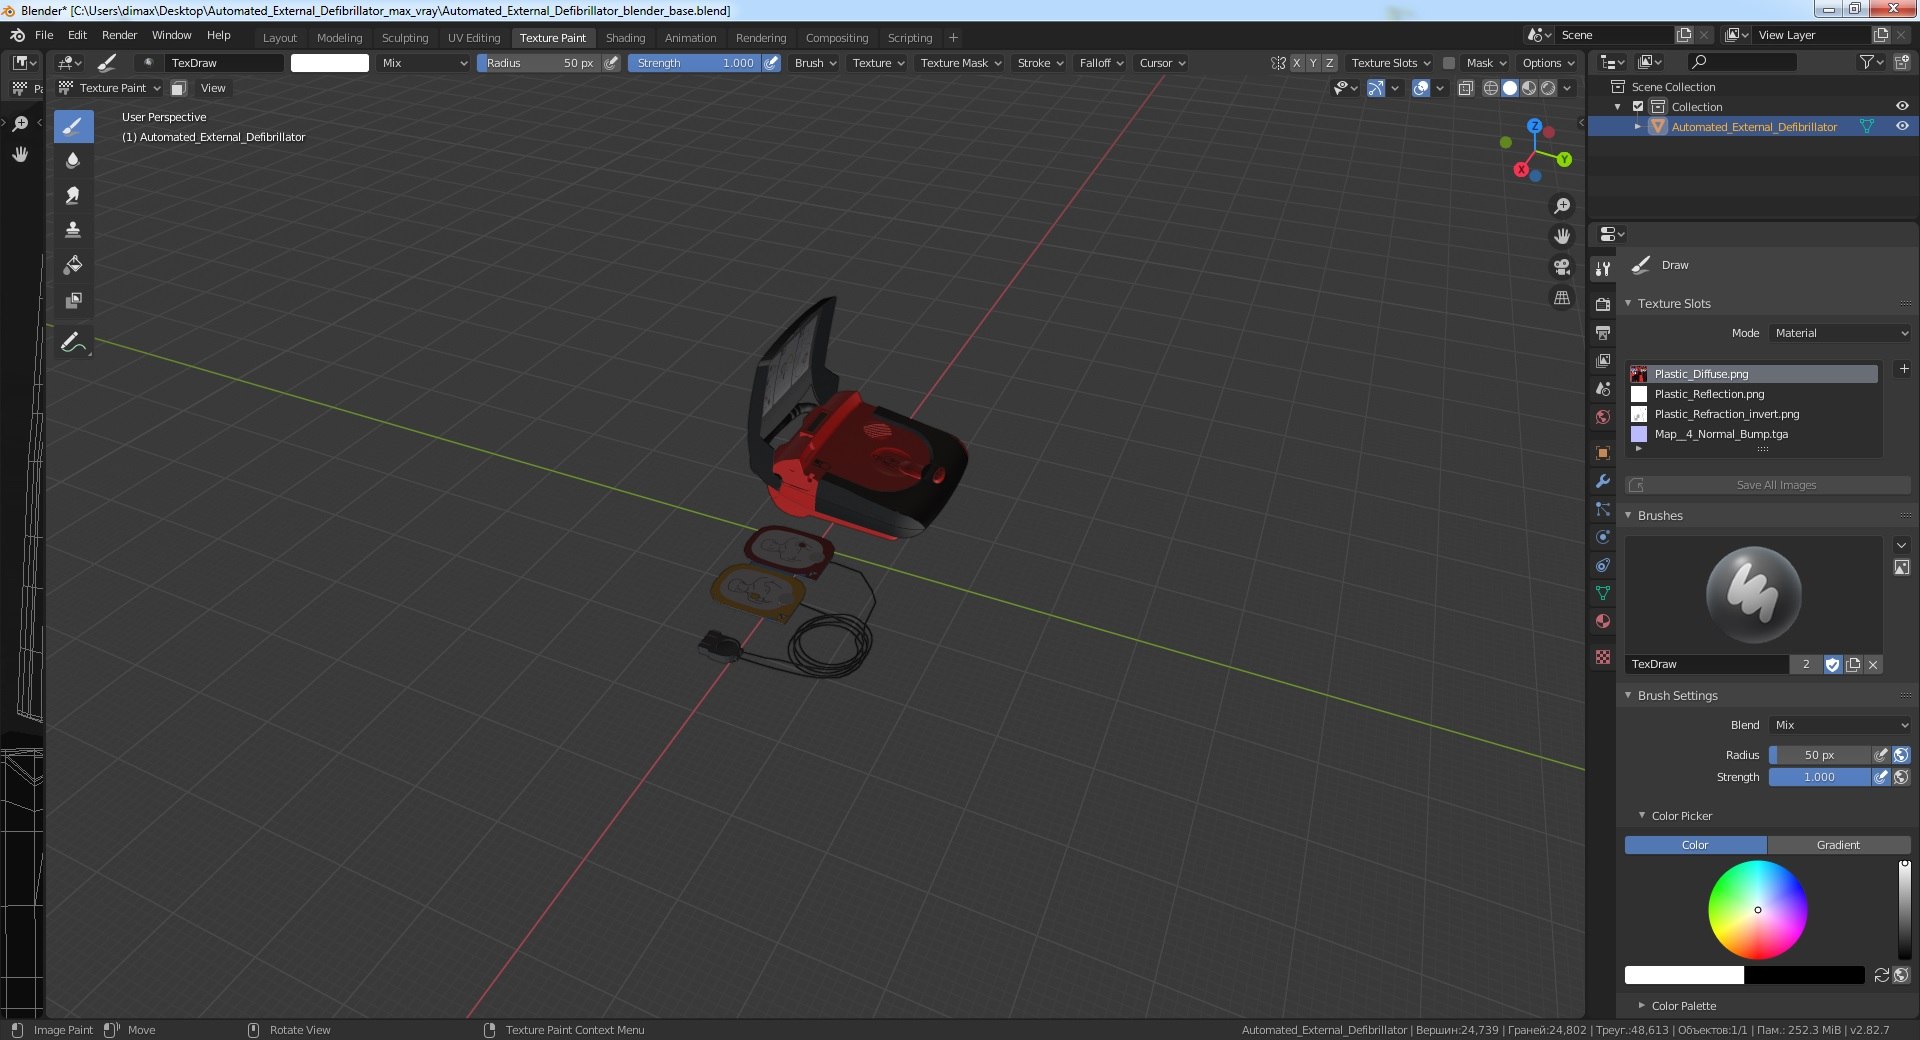Select the Plastic_Reflection.png texture slot

pos(1754,394)
